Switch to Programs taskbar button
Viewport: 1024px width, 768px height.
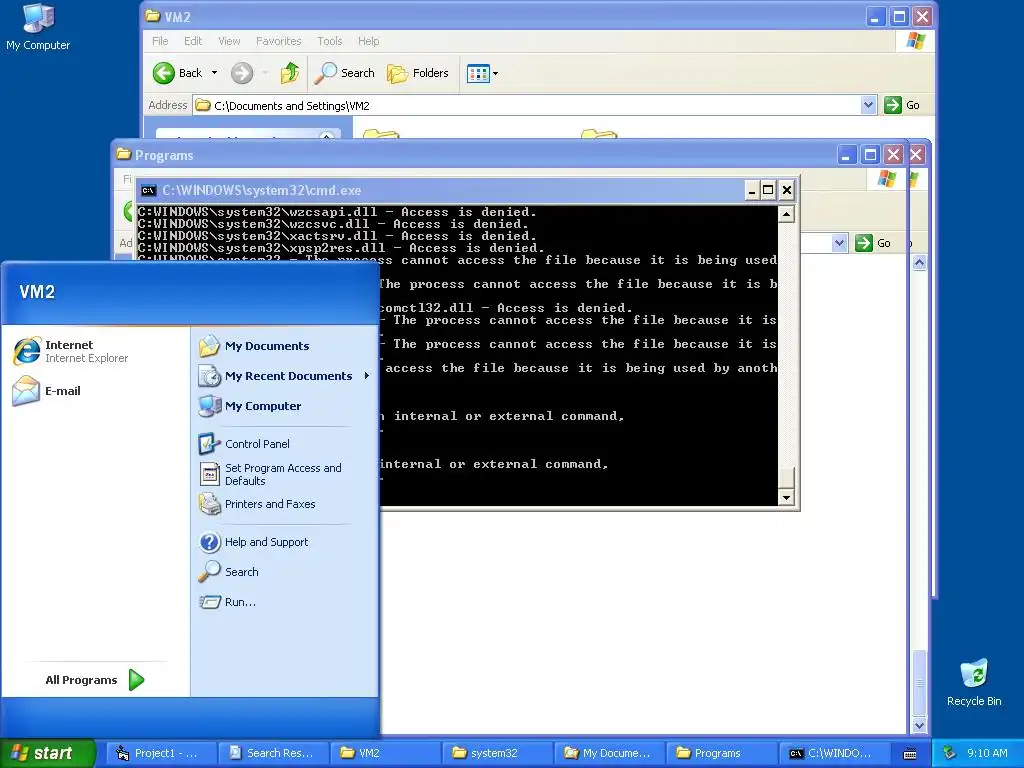722,753
